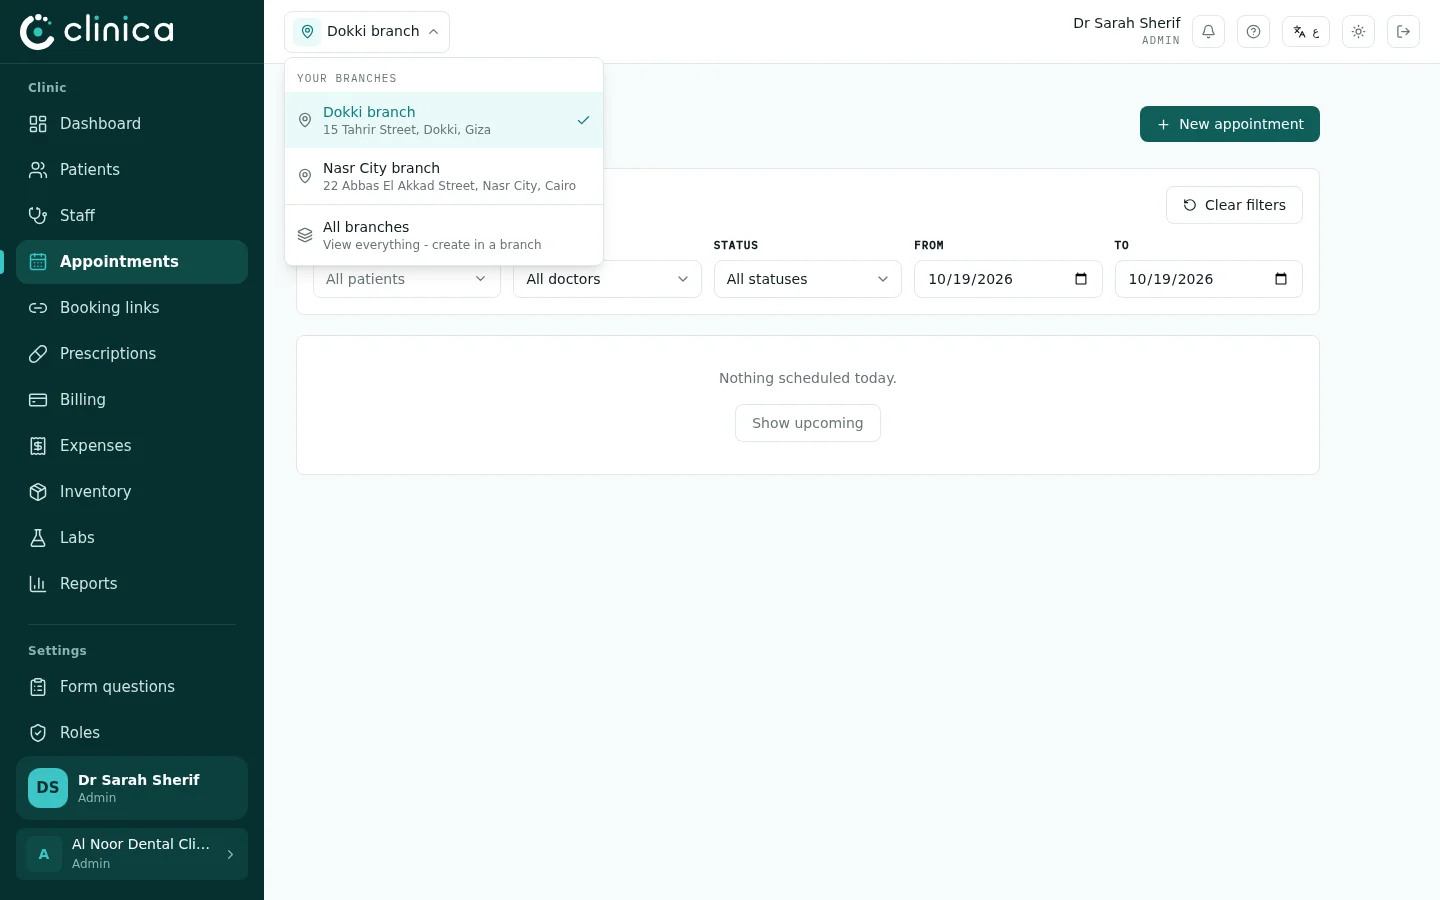Click the logout icon in header

pyautogui.click(x=1403, y=32)
